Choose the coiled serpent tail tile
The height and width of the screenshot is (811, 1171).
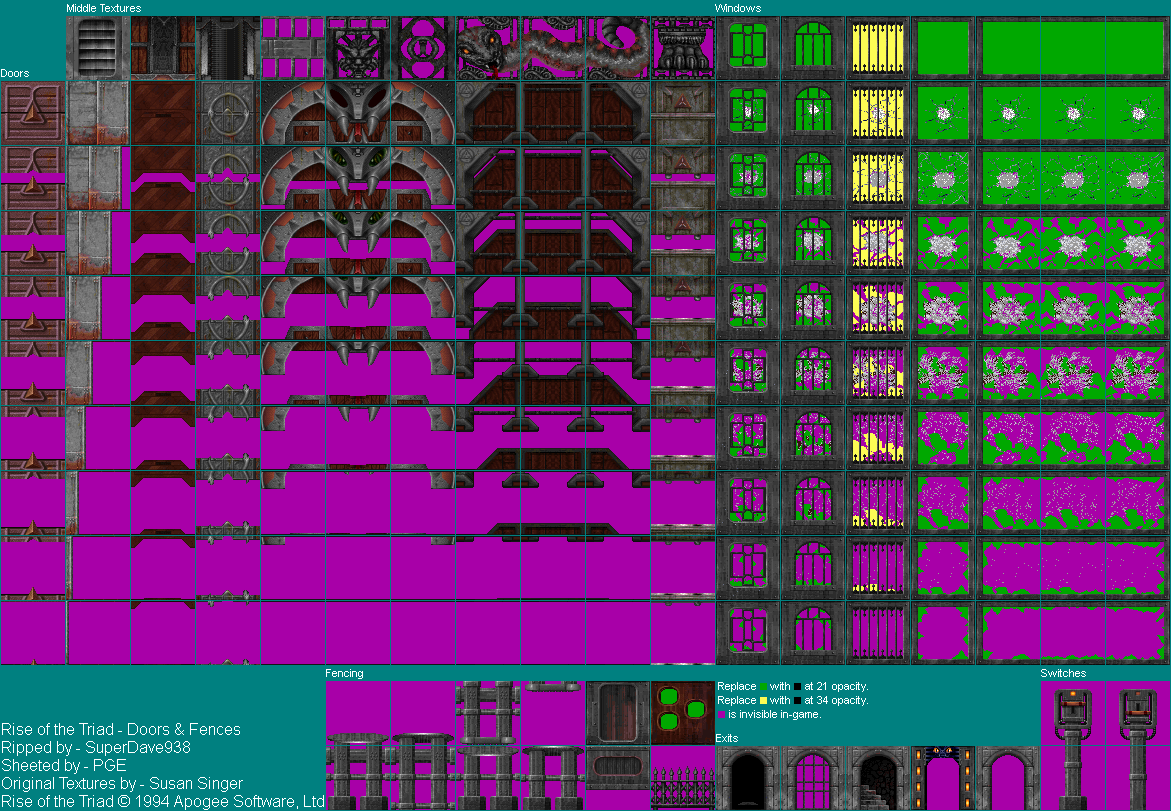click(618, 48)
